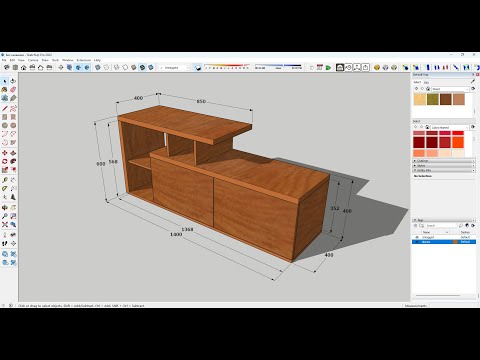Open Details menu in Tags panel
Screen dimensions: 480x360
(x=473, y=226)
